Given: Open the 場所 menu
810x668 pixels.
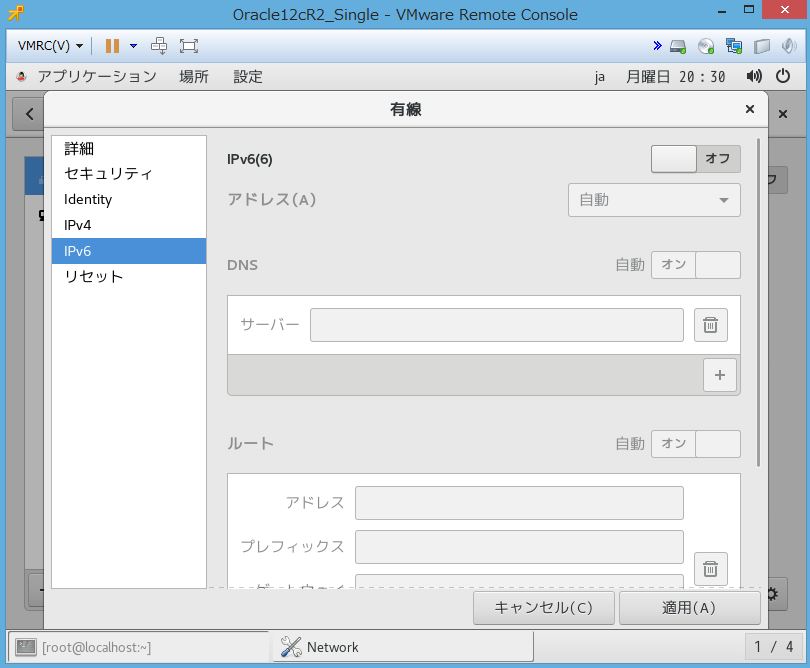Looking at the screenshot, I should (x=194, y=76).
